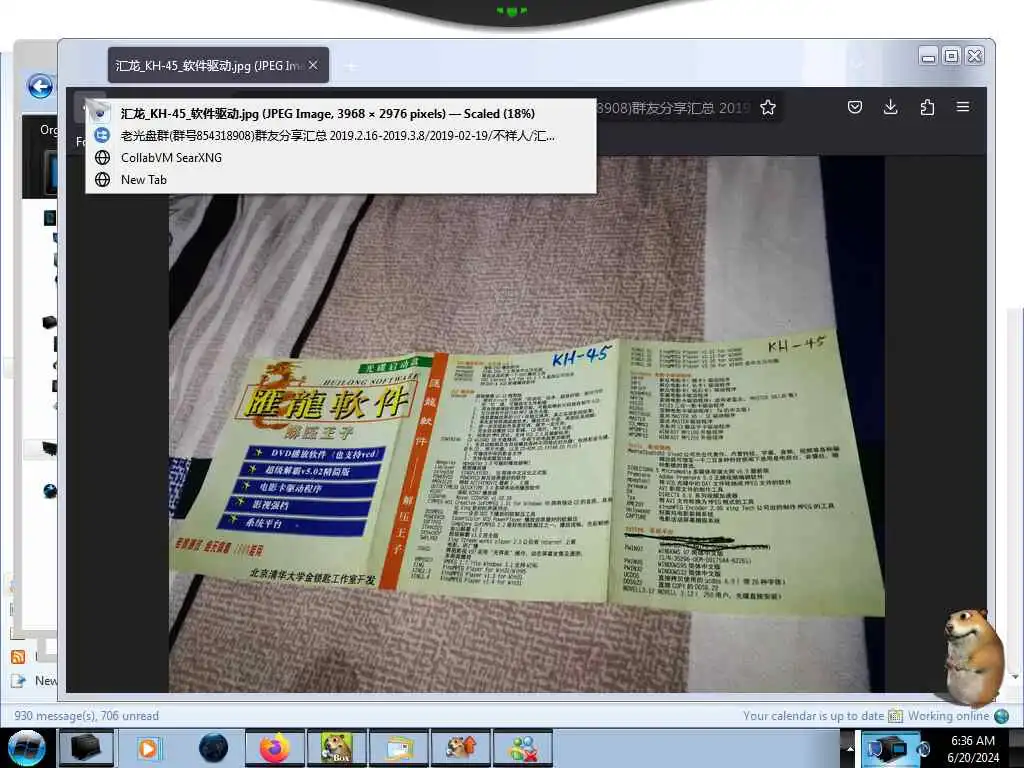This screenshot has width=1024, height=768.
Task: Close the 汇龙_KH-45 JPEG tab
Action: coord(313,65)
